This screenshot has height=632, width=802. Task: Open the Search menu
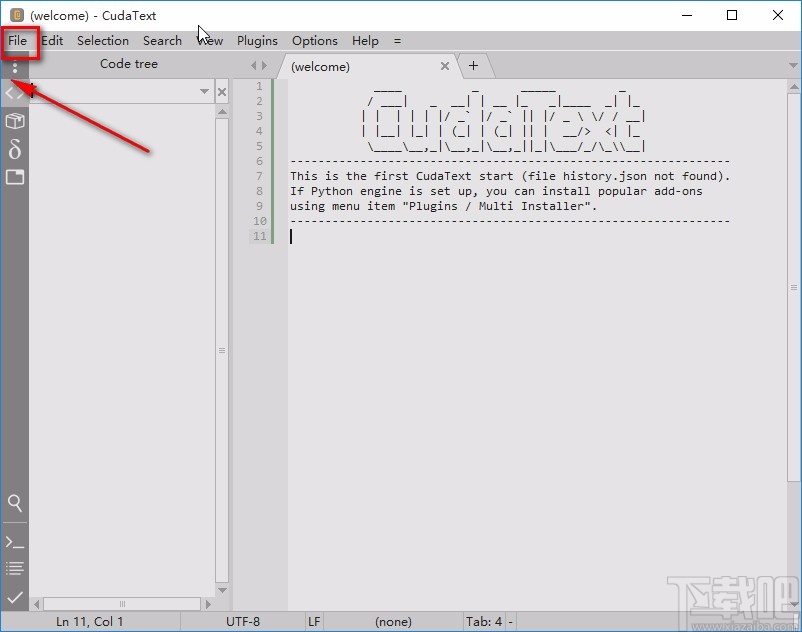point(162,40)
